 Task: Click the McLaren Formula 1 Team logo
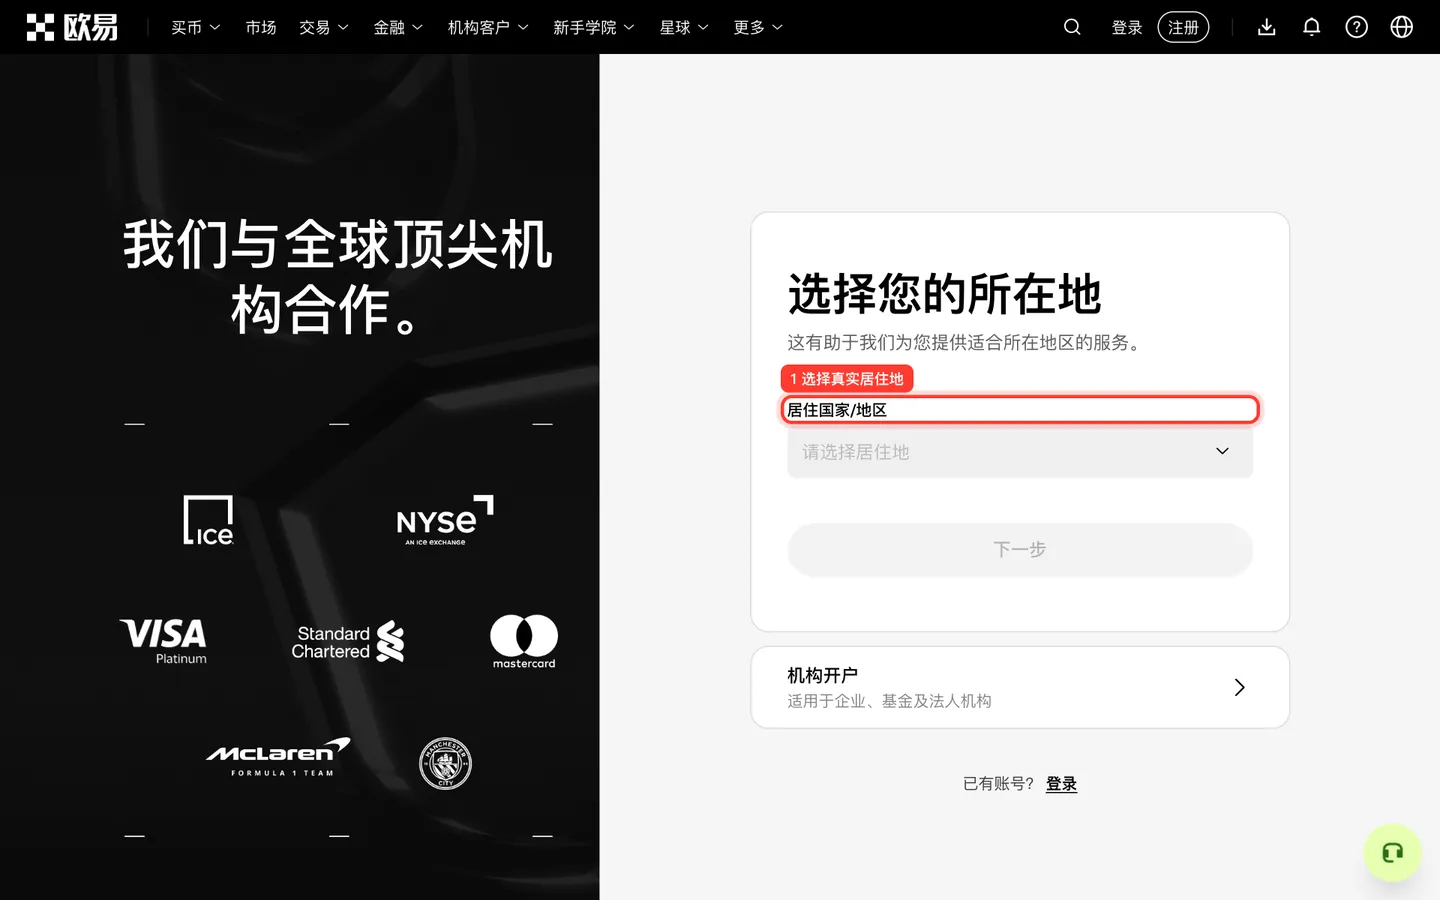279,757
